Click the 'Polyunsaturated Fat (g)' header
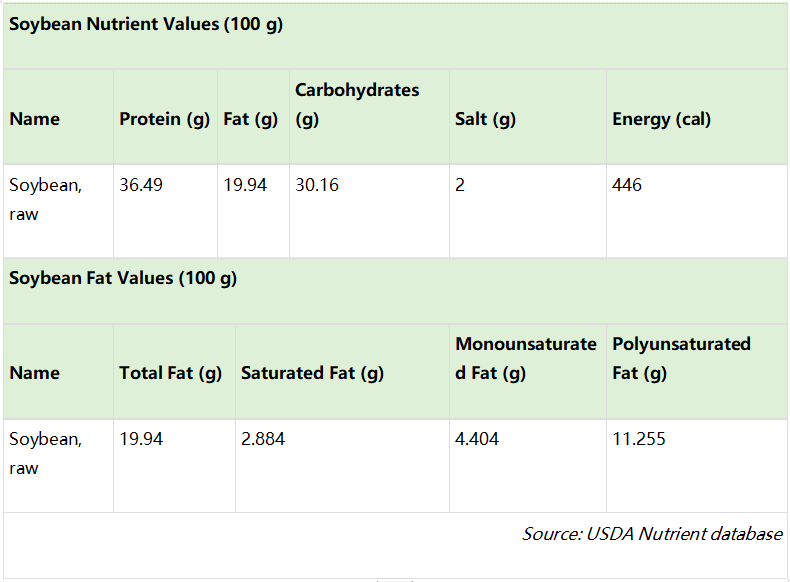The image size is (790, 582). tap(681, 358)
